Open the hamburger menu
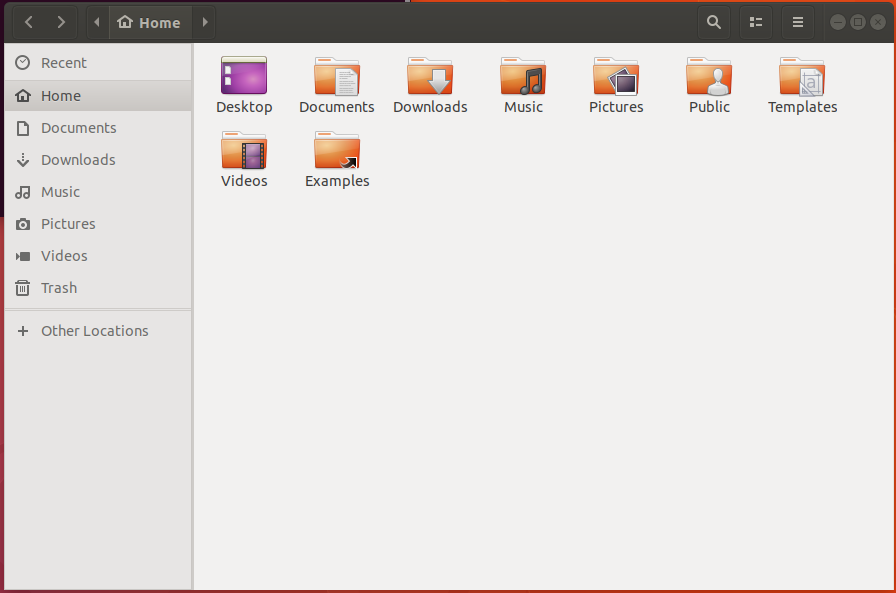 tap(798, 22)
